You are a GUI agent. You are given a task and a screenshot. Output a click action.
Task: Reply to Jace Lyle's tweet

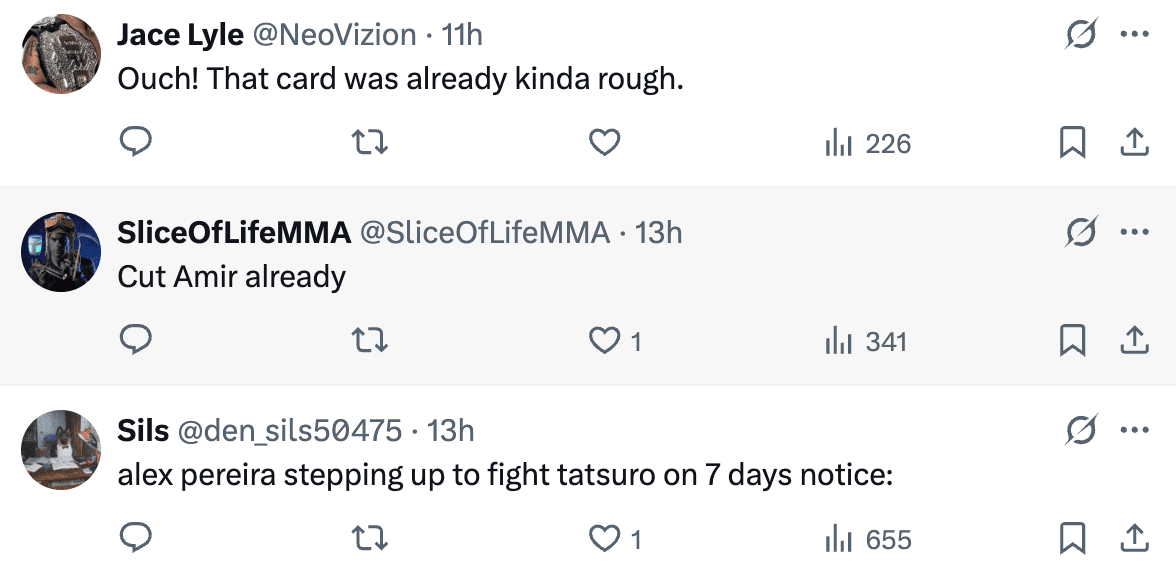coord(135,143)
